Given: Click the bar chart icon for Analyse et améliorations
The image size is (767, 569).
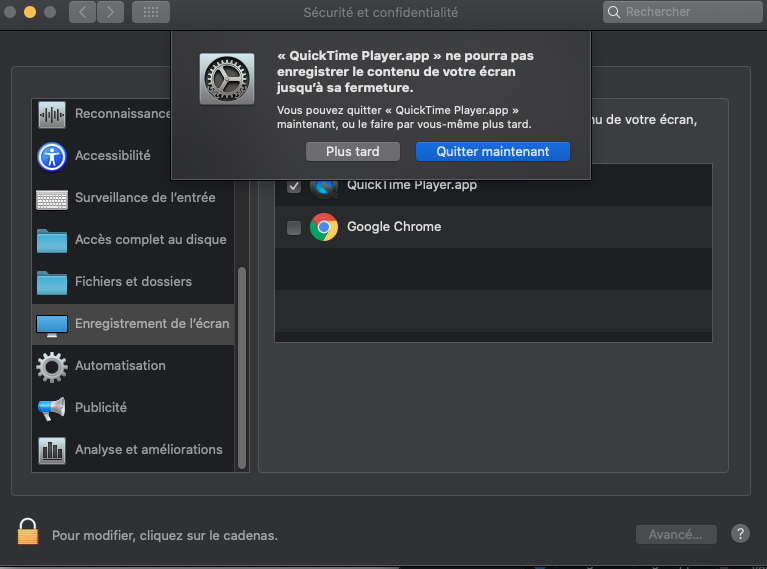Looking at the screenshot, I should pyautogui.click(x=52, y=451).
